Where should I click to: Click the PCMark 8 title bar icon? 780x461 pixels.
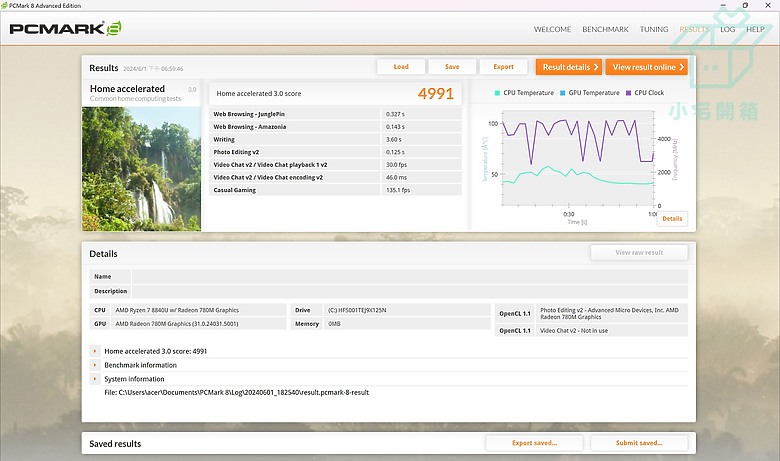[x=4, y=5]
